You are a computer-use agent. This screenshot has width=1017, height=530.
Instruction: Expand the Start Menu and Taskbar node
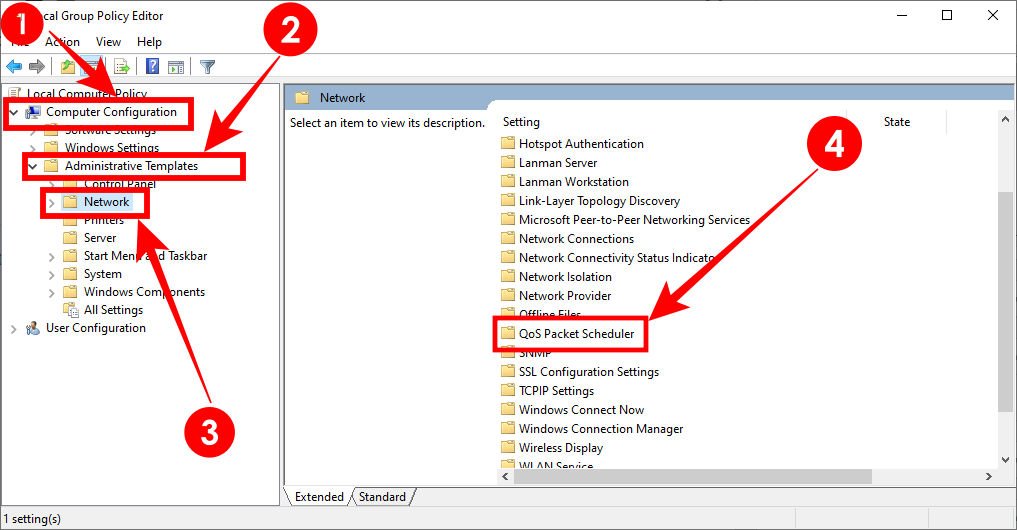[51, 256]
